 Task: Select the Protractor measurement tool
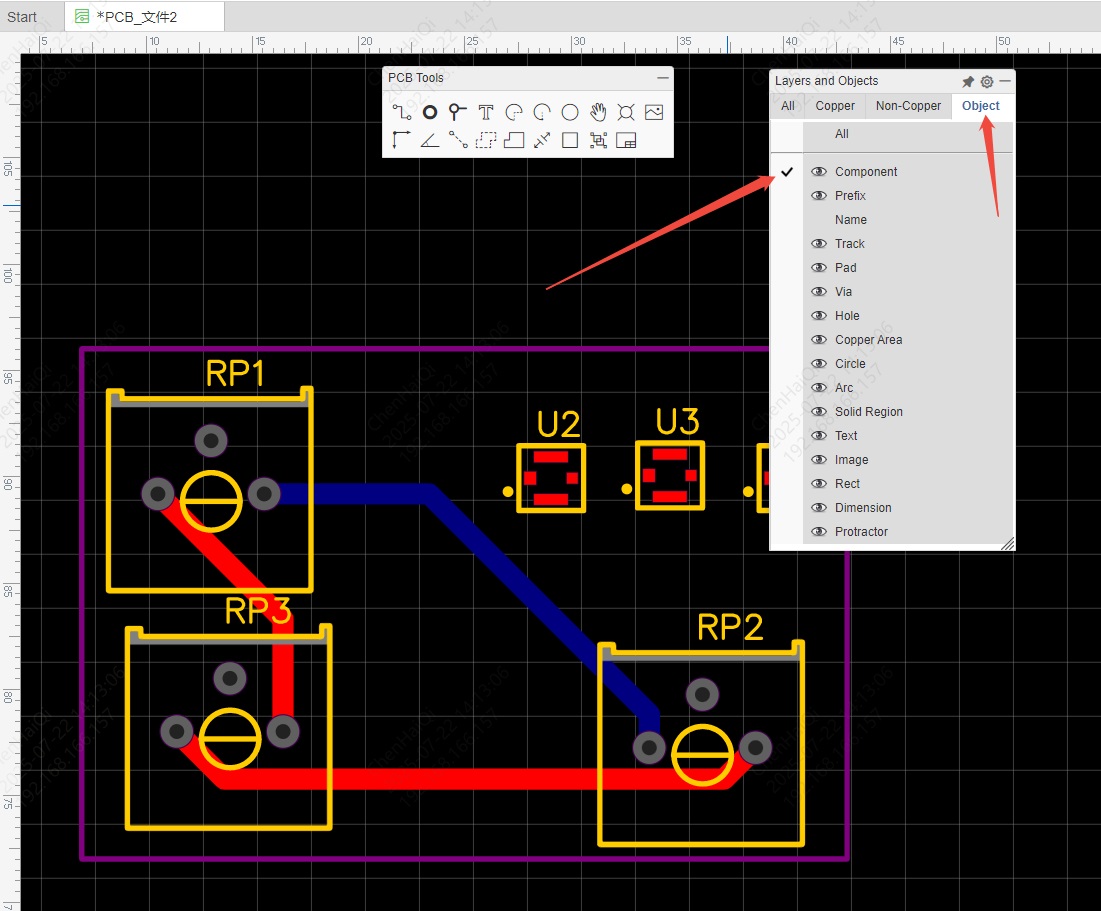coord(429,140)
